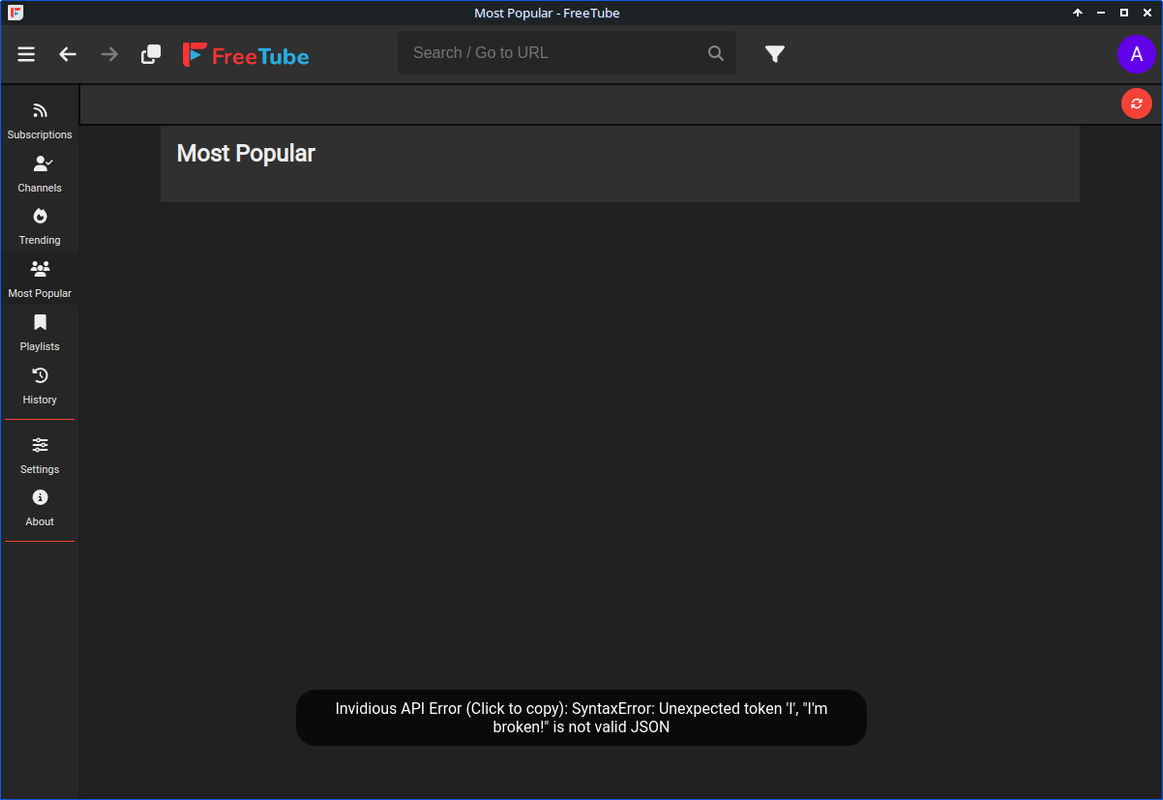Open Trending in the sidebar
The width and height of the screenshot is (1163, 800).
pos(39,227)
